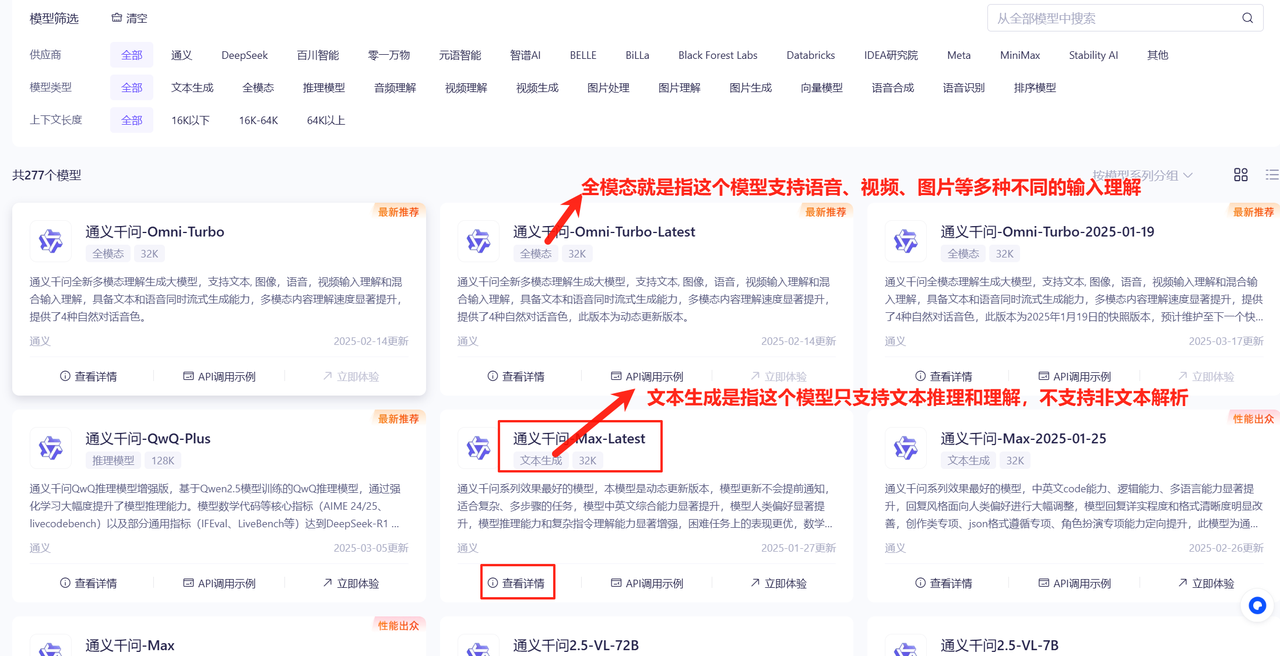The height and width of the screenshot is (656, 1280).
Task: Open API调用示例 for 通义千问-Omni-Turbo-2025-01-19
Action: (x=1075, y=377)
